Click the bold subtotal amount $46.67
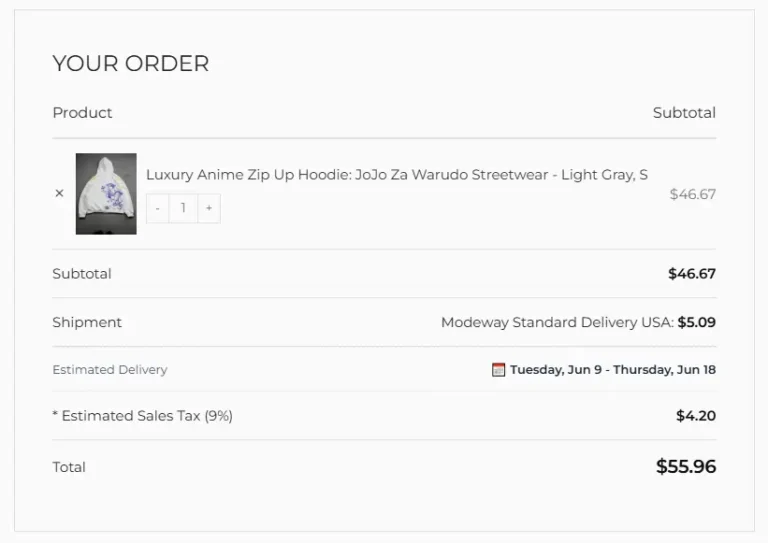 pos(692,274)
